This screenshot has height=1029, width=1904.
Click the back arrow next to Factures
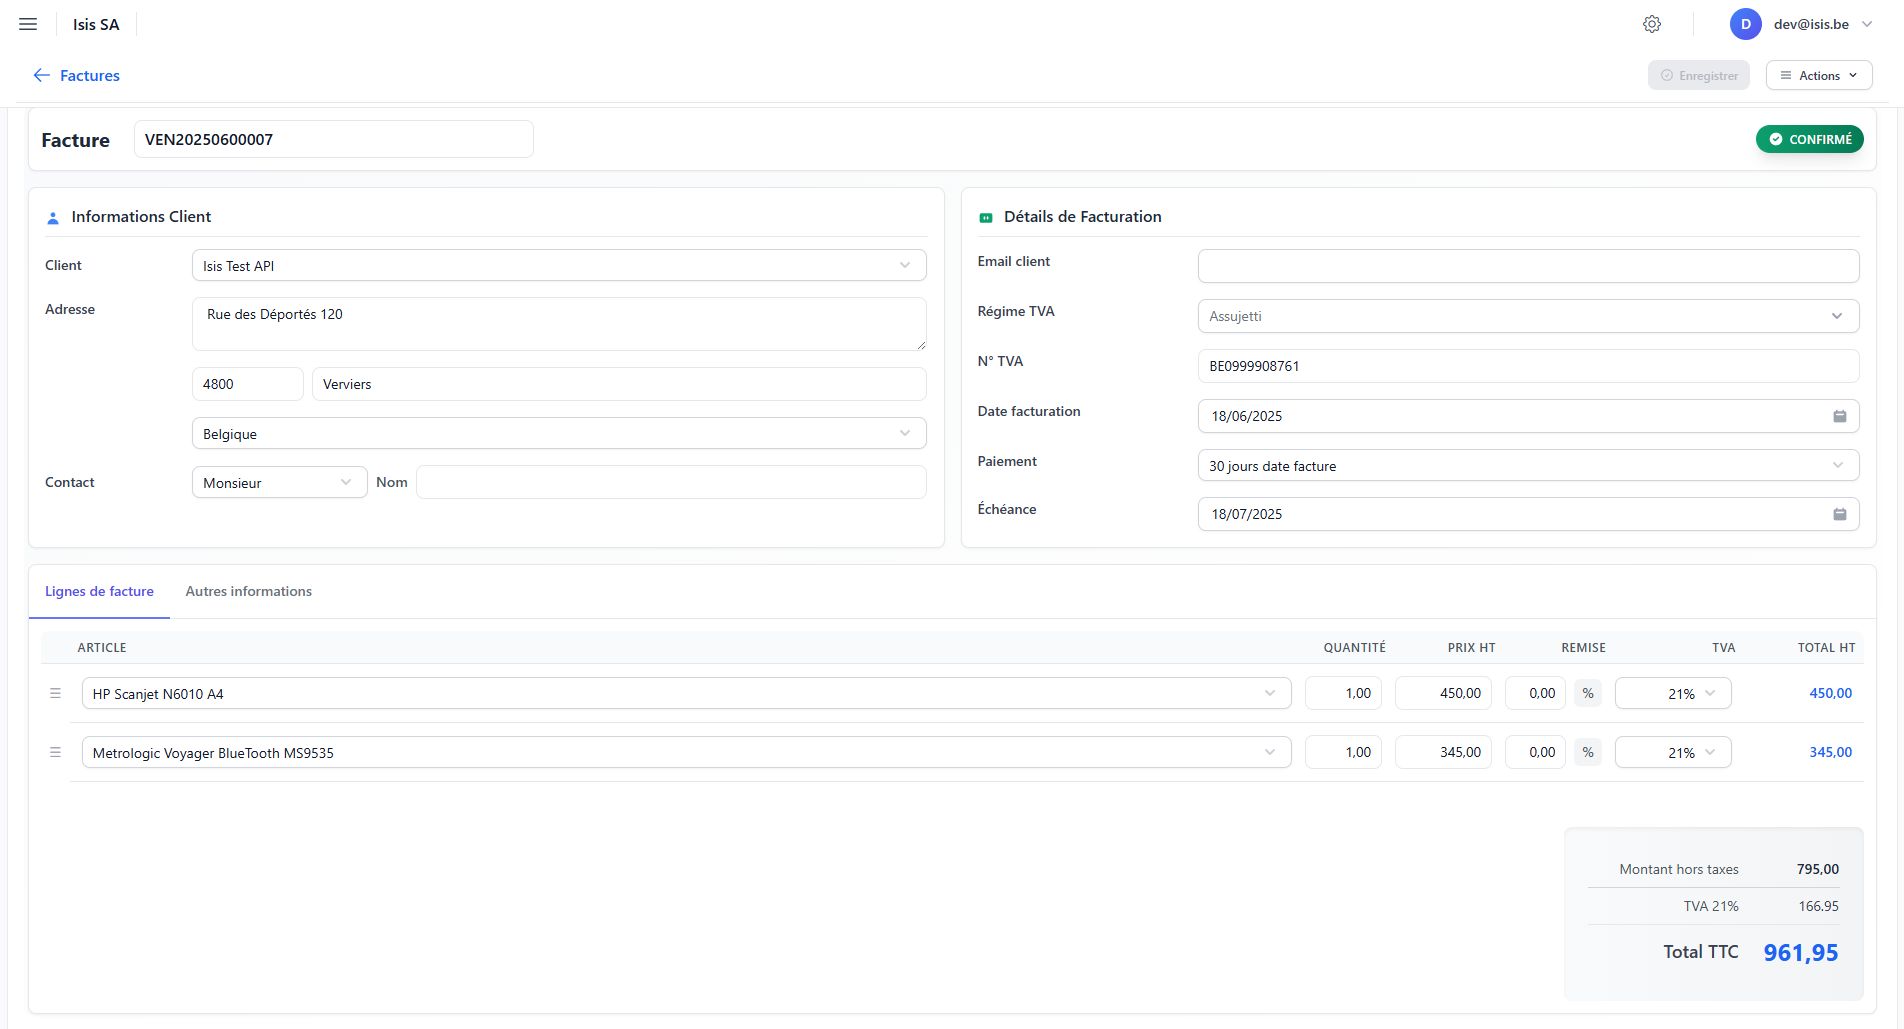click(41, 75)
